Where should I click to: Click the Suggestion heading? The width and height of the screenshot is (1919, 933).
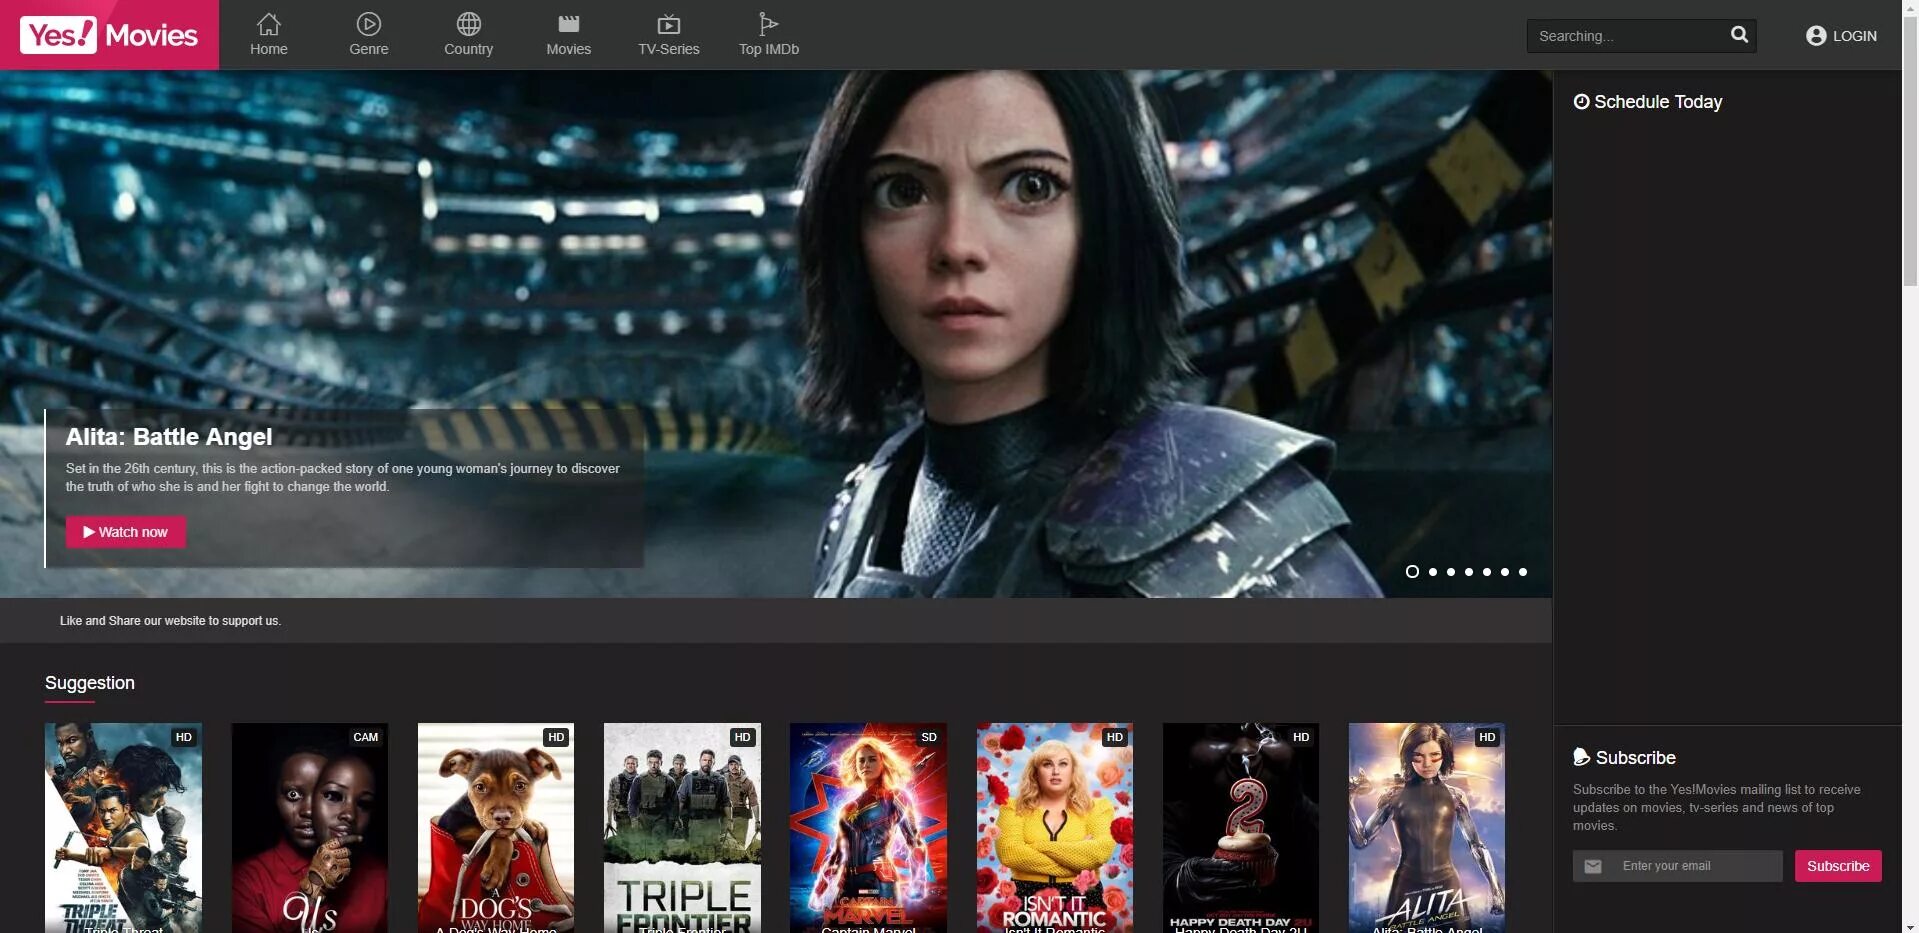(90, 683)
